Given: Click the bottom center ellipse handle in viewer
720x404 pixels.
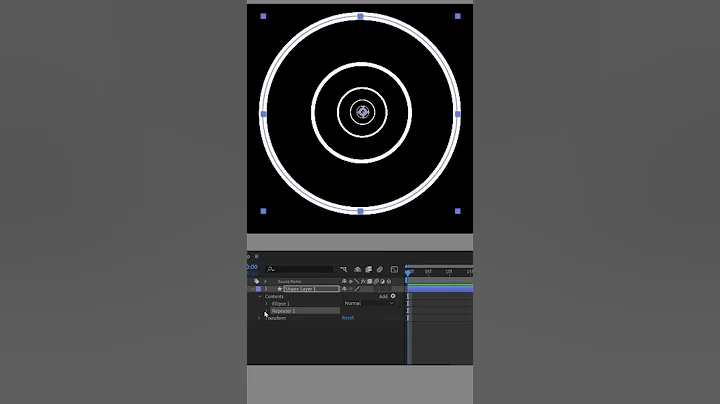Looking at the screenshot, I should [x=360, y=211].
